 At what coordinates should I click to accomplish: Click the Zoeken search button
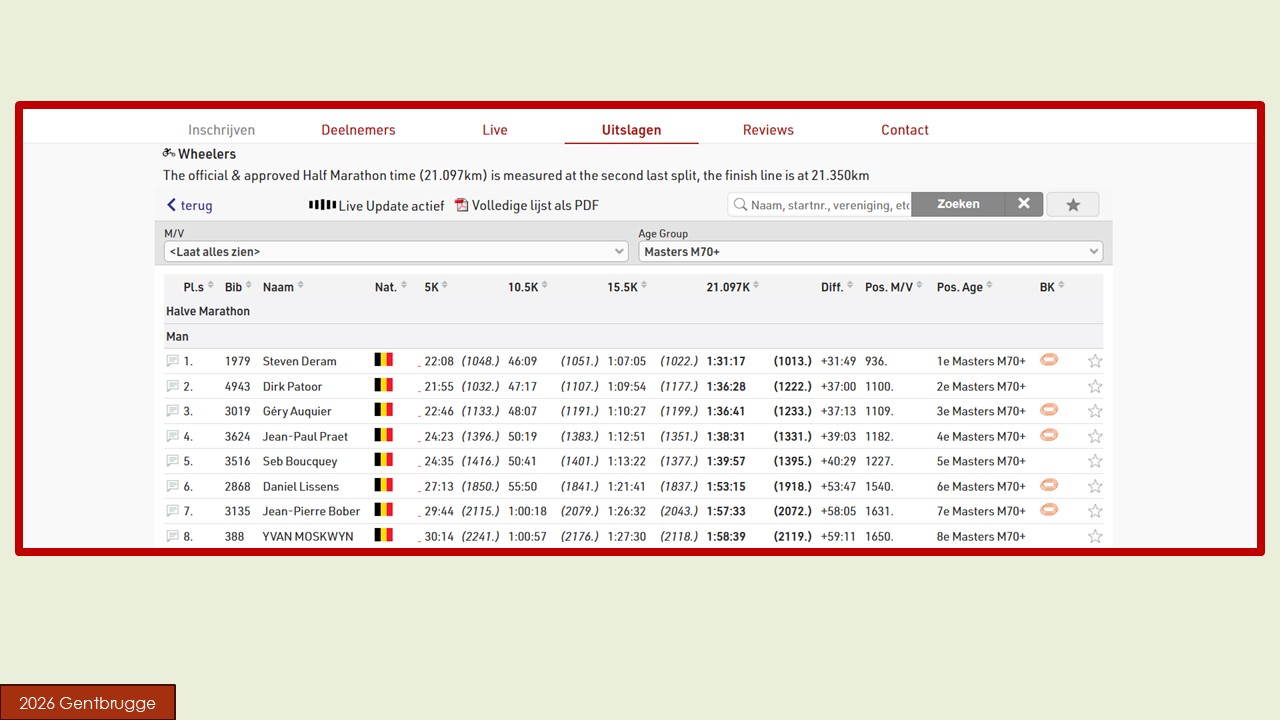[958, 204]
